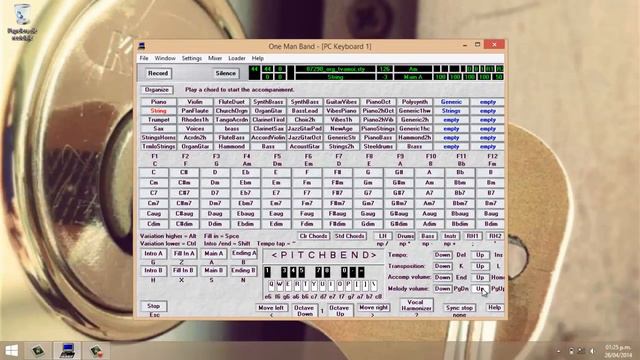640x360 pixels.
Task: Select the blue Strings bank button
Action: click(x=451, y=111)
